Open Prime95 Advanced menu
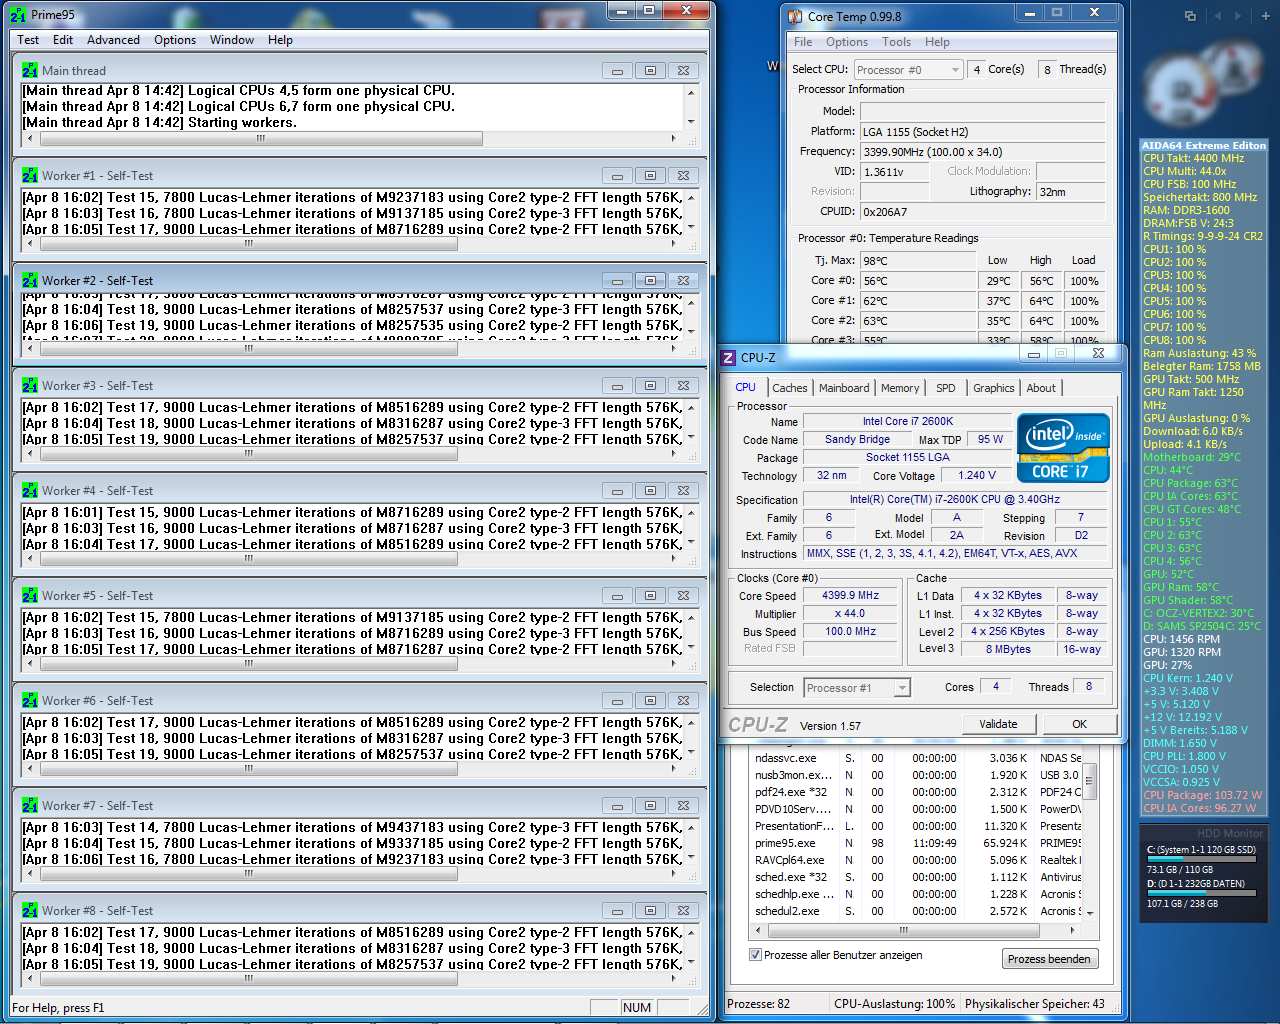This screenshot has width=1280, height=1024. point(113,40)
